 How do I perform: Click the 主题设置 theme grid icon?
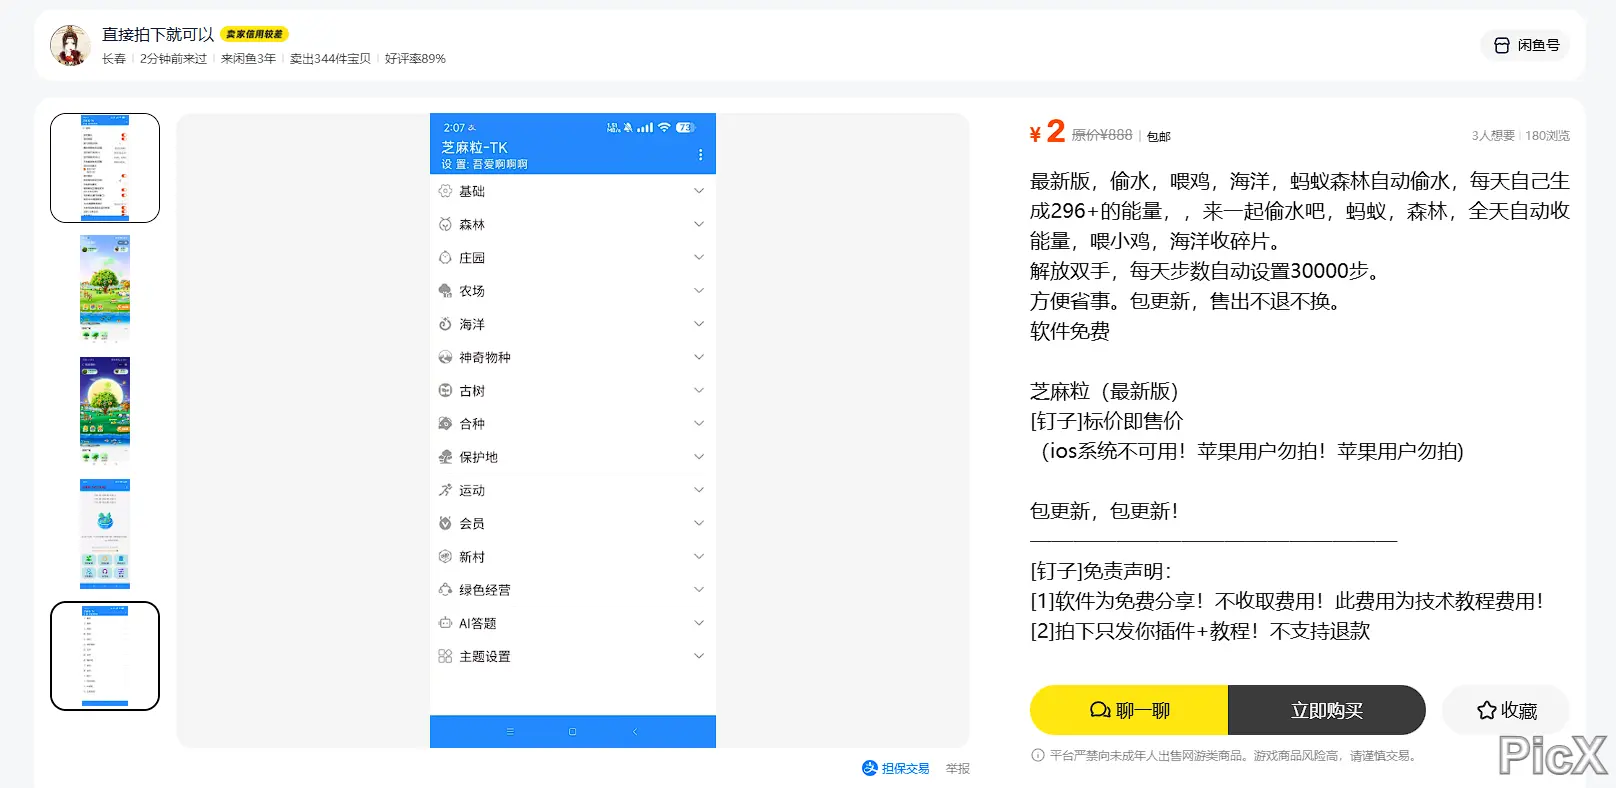tap(445, 656)
